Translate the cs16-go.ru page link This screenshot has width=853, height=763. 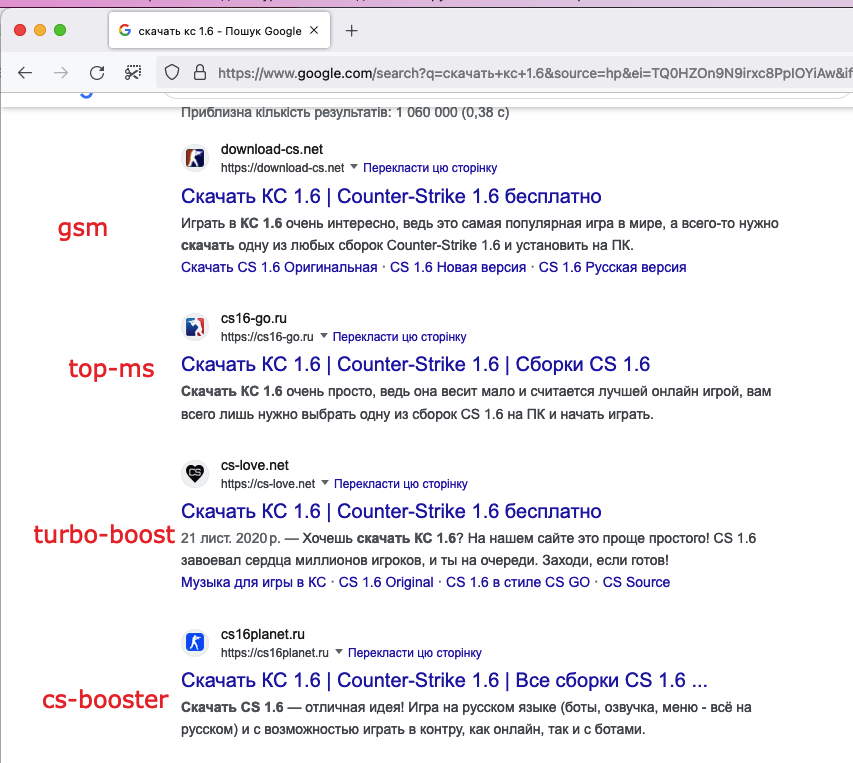(x=399, y=337)
